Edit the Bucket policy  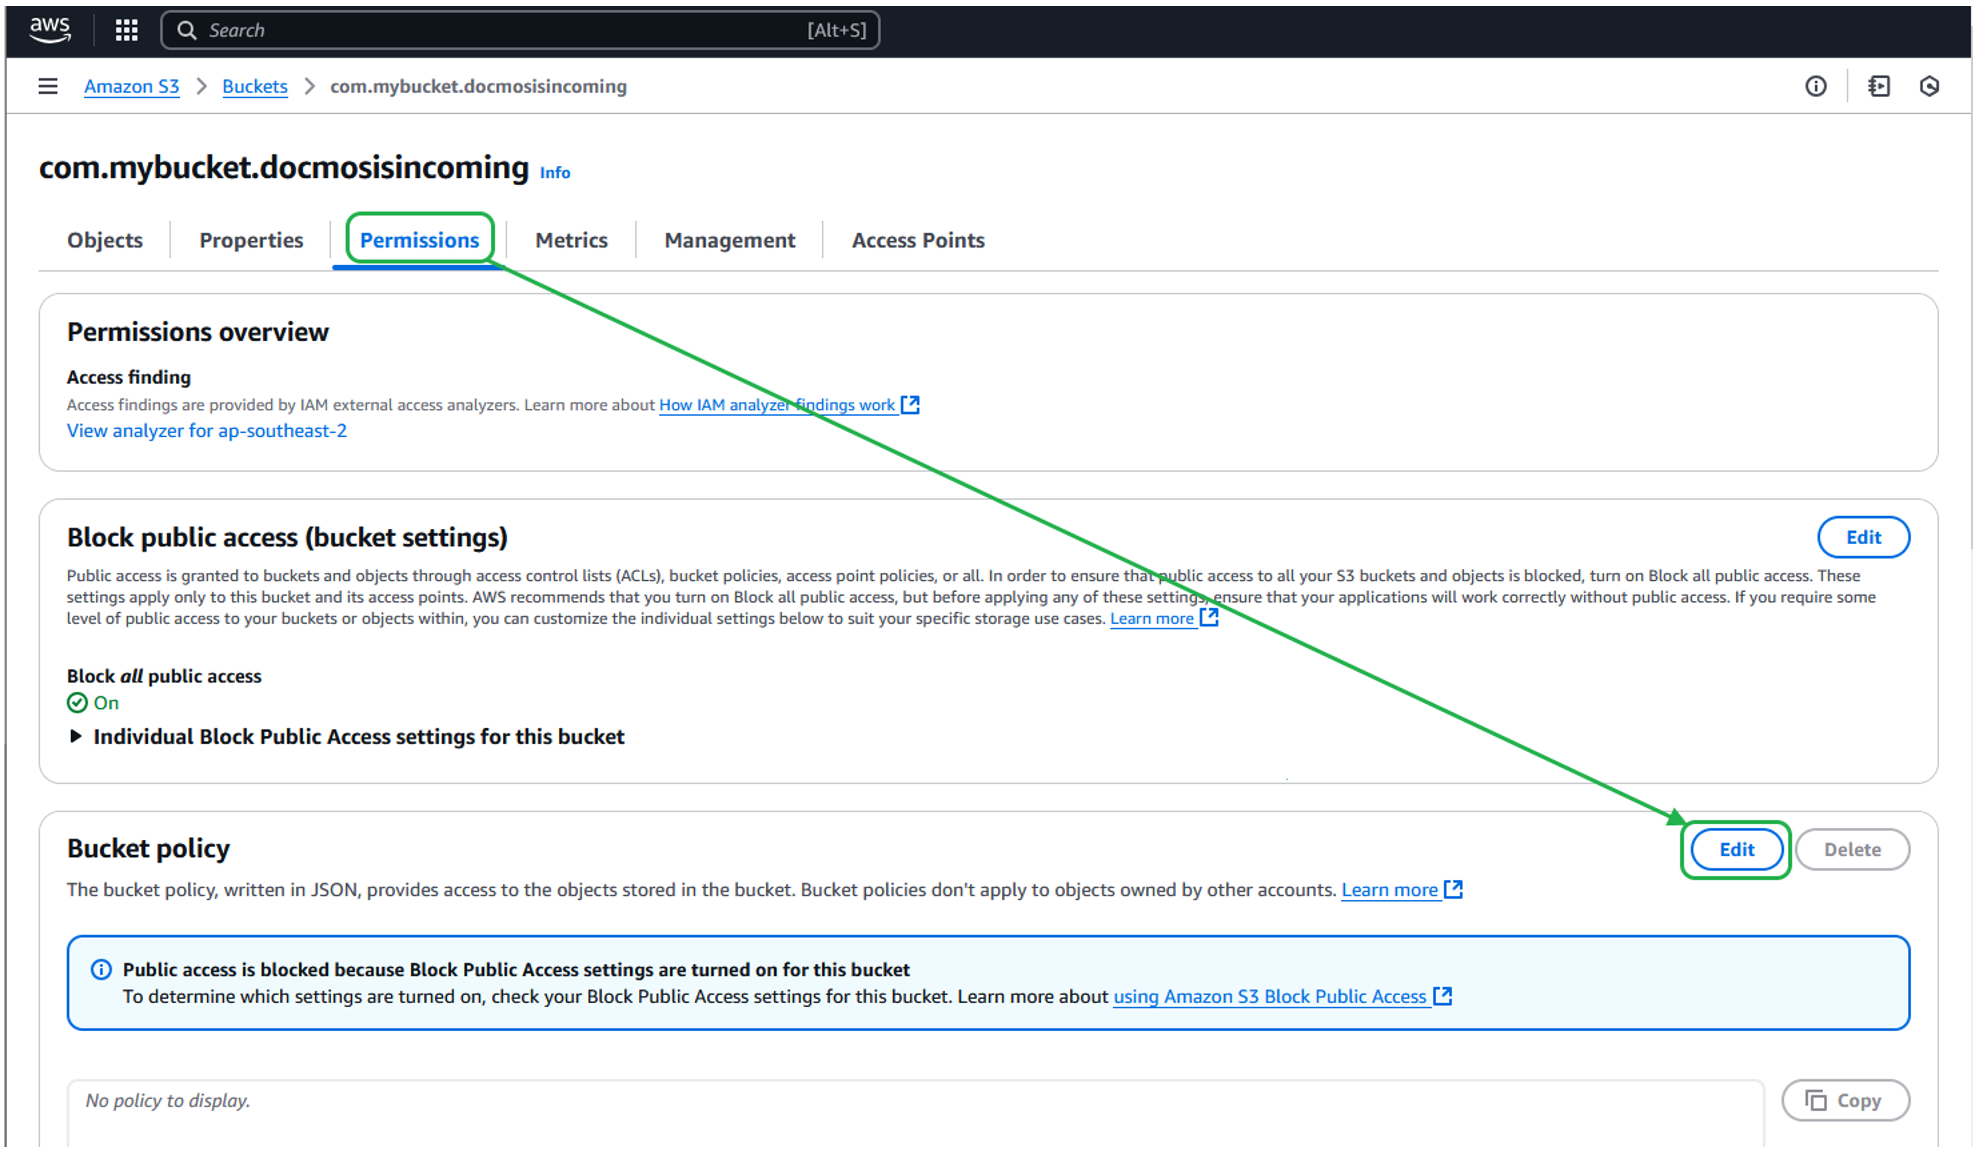(x=1736, y=849)
